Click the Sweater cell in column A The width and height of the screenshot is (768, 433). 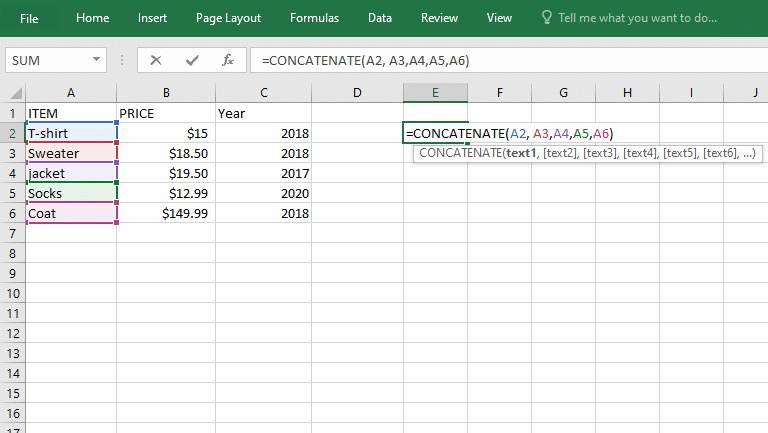[x=70, y=153]
